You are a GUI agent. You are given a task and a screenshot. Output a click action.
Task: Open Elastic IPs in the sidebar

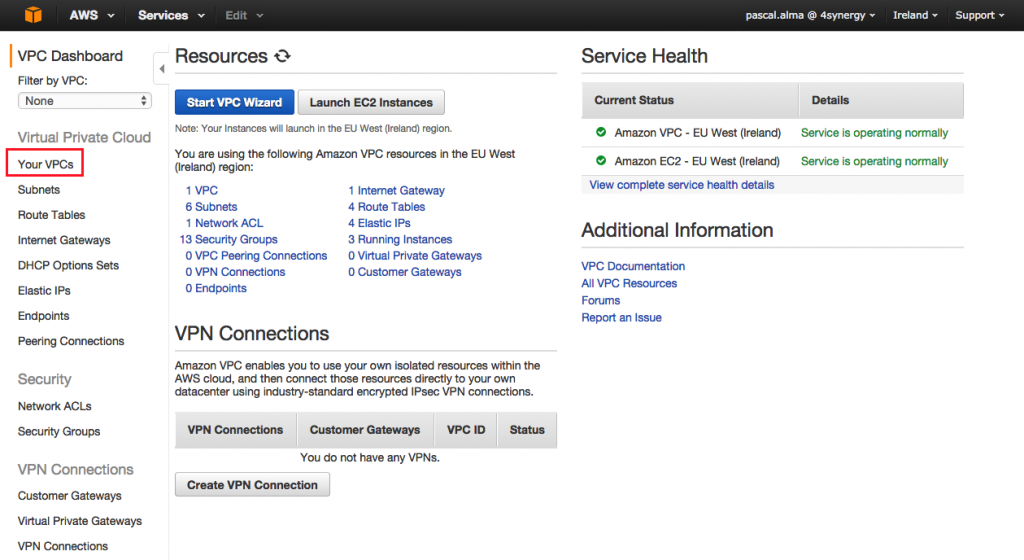(x=44, y=290)
